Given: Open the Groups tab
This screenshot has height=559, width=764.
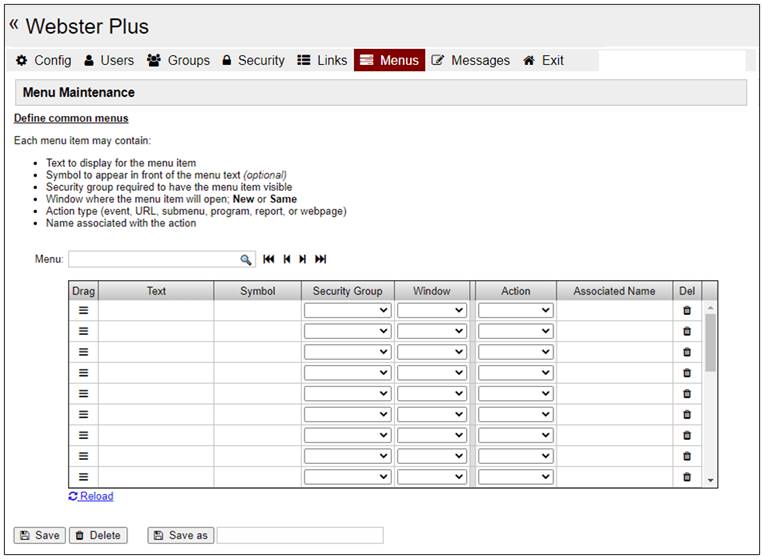Looking at the screenshot, I should coord(178,60).
